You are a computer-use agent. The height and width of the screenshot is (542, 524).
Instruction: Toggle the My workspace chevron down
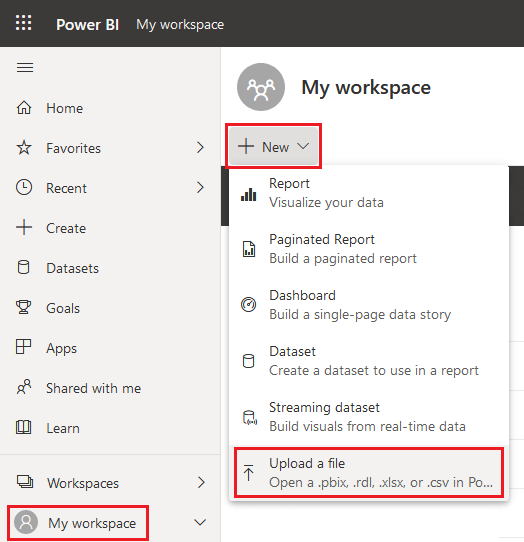tap(200, 522)
